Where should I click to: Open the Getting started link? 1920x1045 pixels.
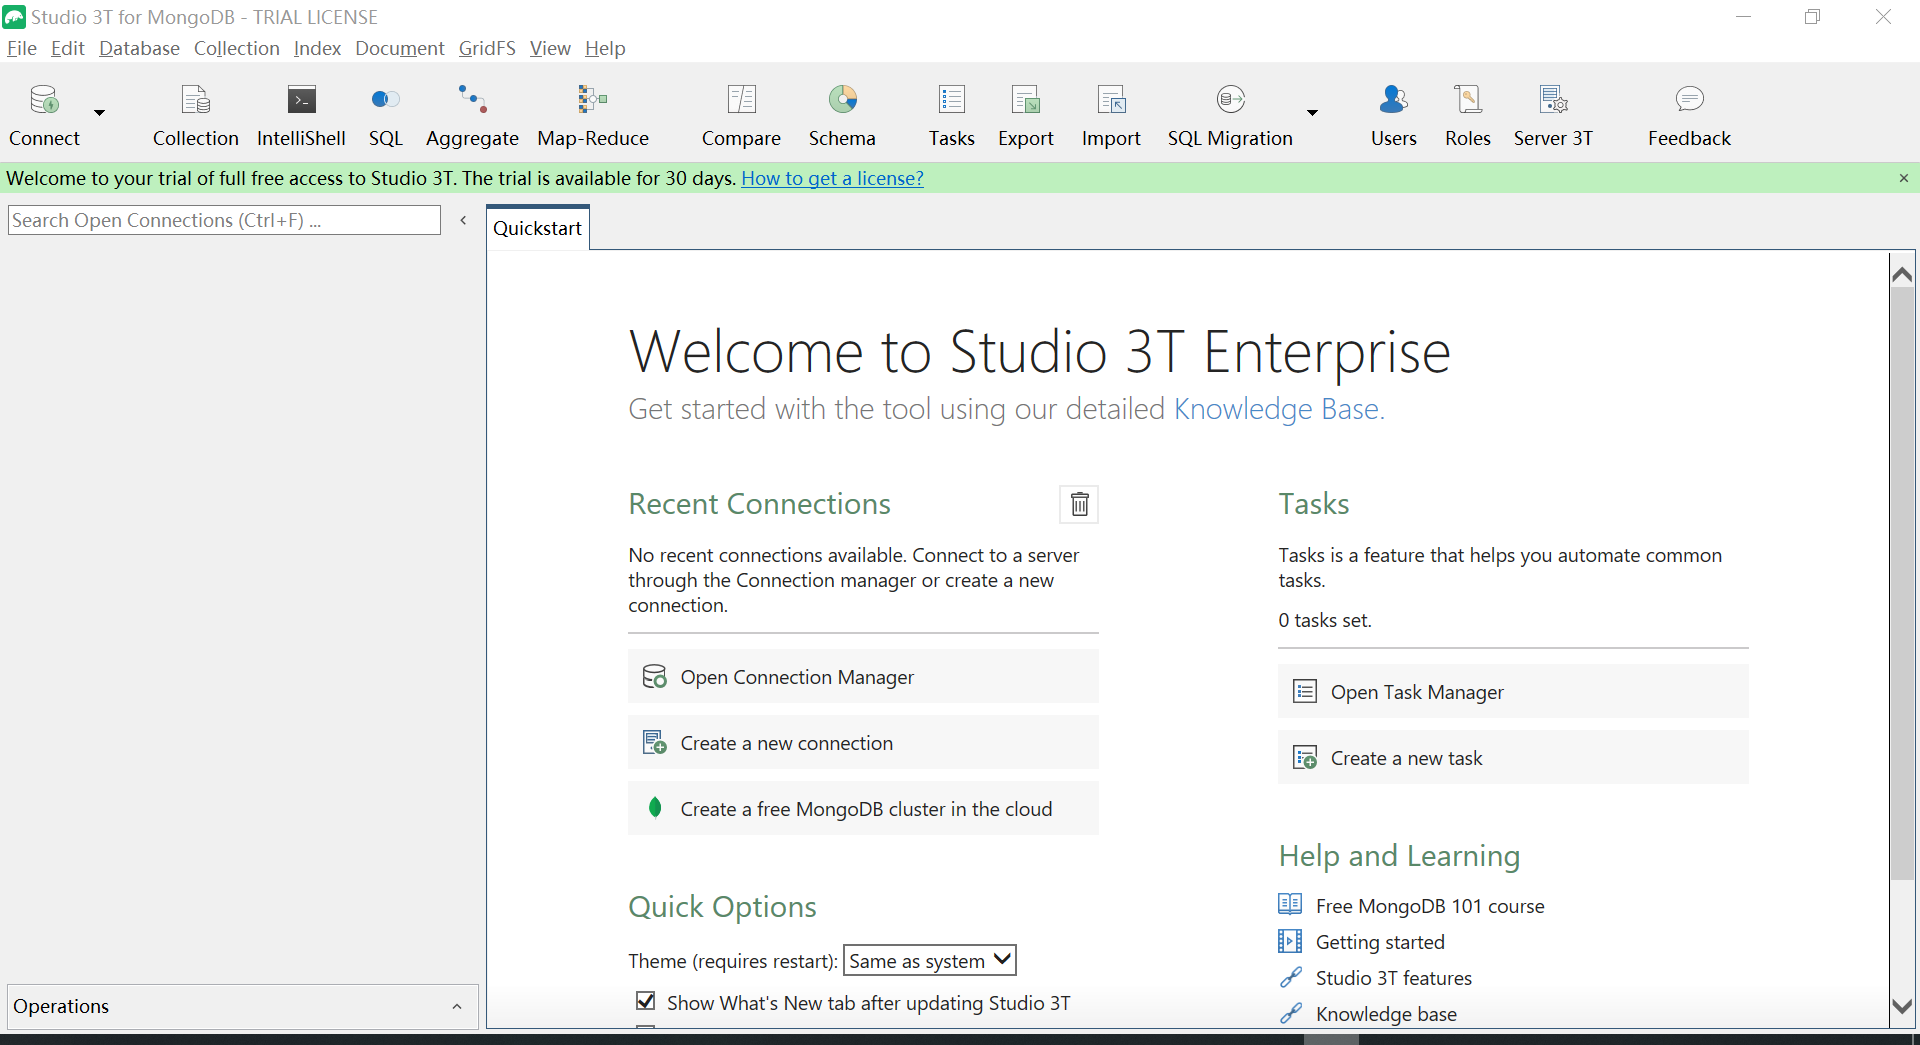click(1380, 942)
